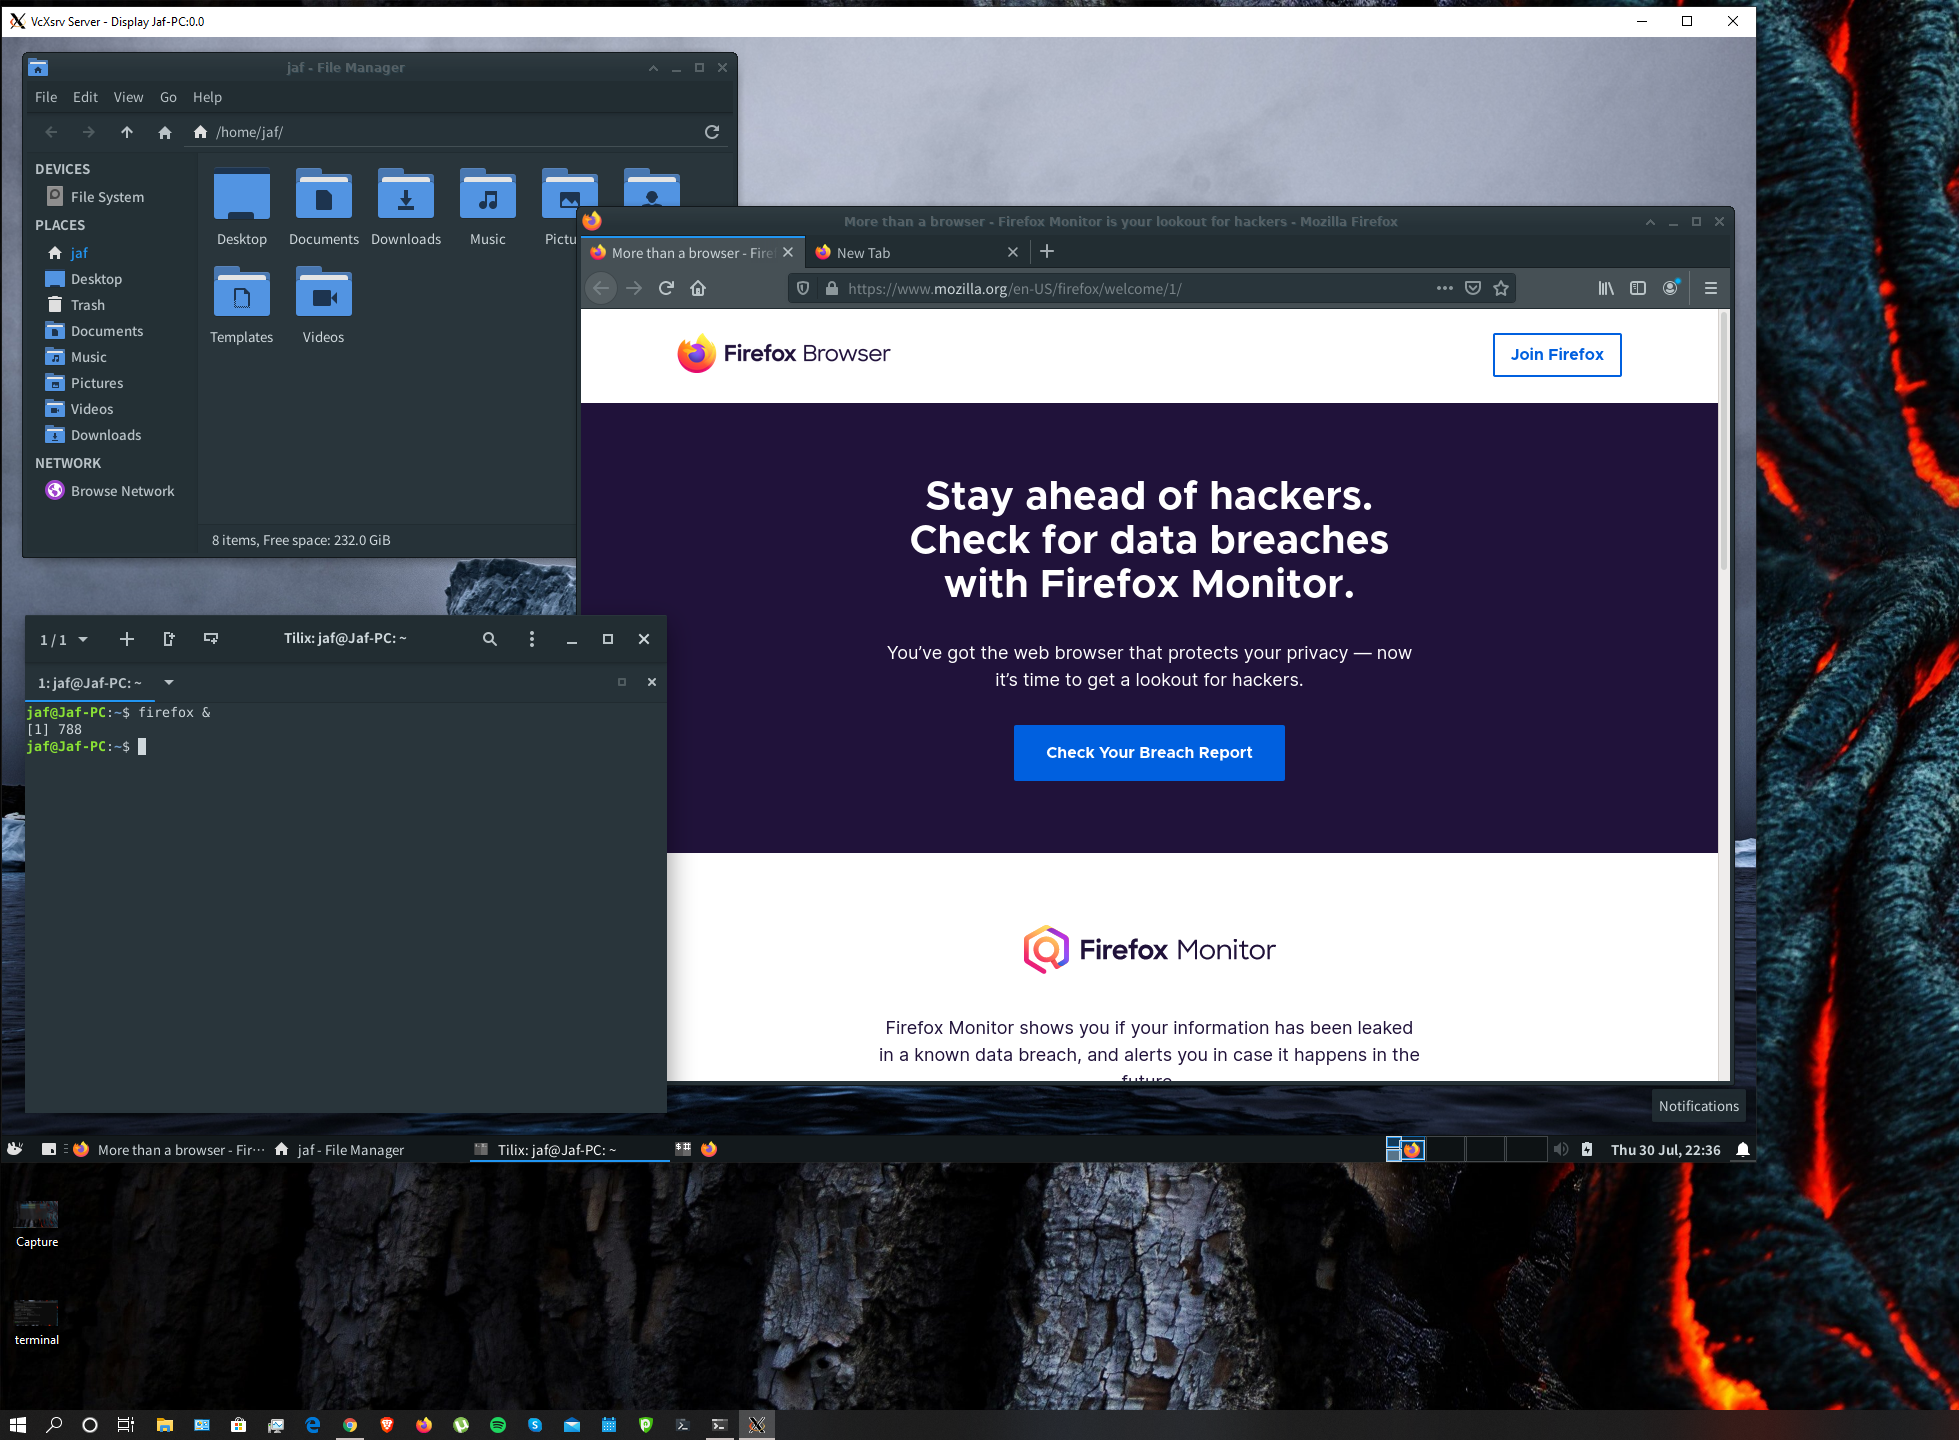
Task: Toggle Firefox sidebar view icon
Action: coord(1638,288)
